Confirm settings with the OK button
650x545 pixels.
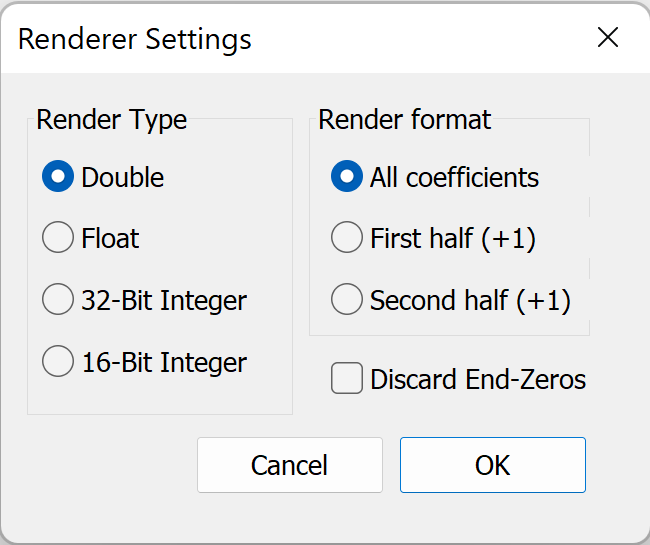493,465
